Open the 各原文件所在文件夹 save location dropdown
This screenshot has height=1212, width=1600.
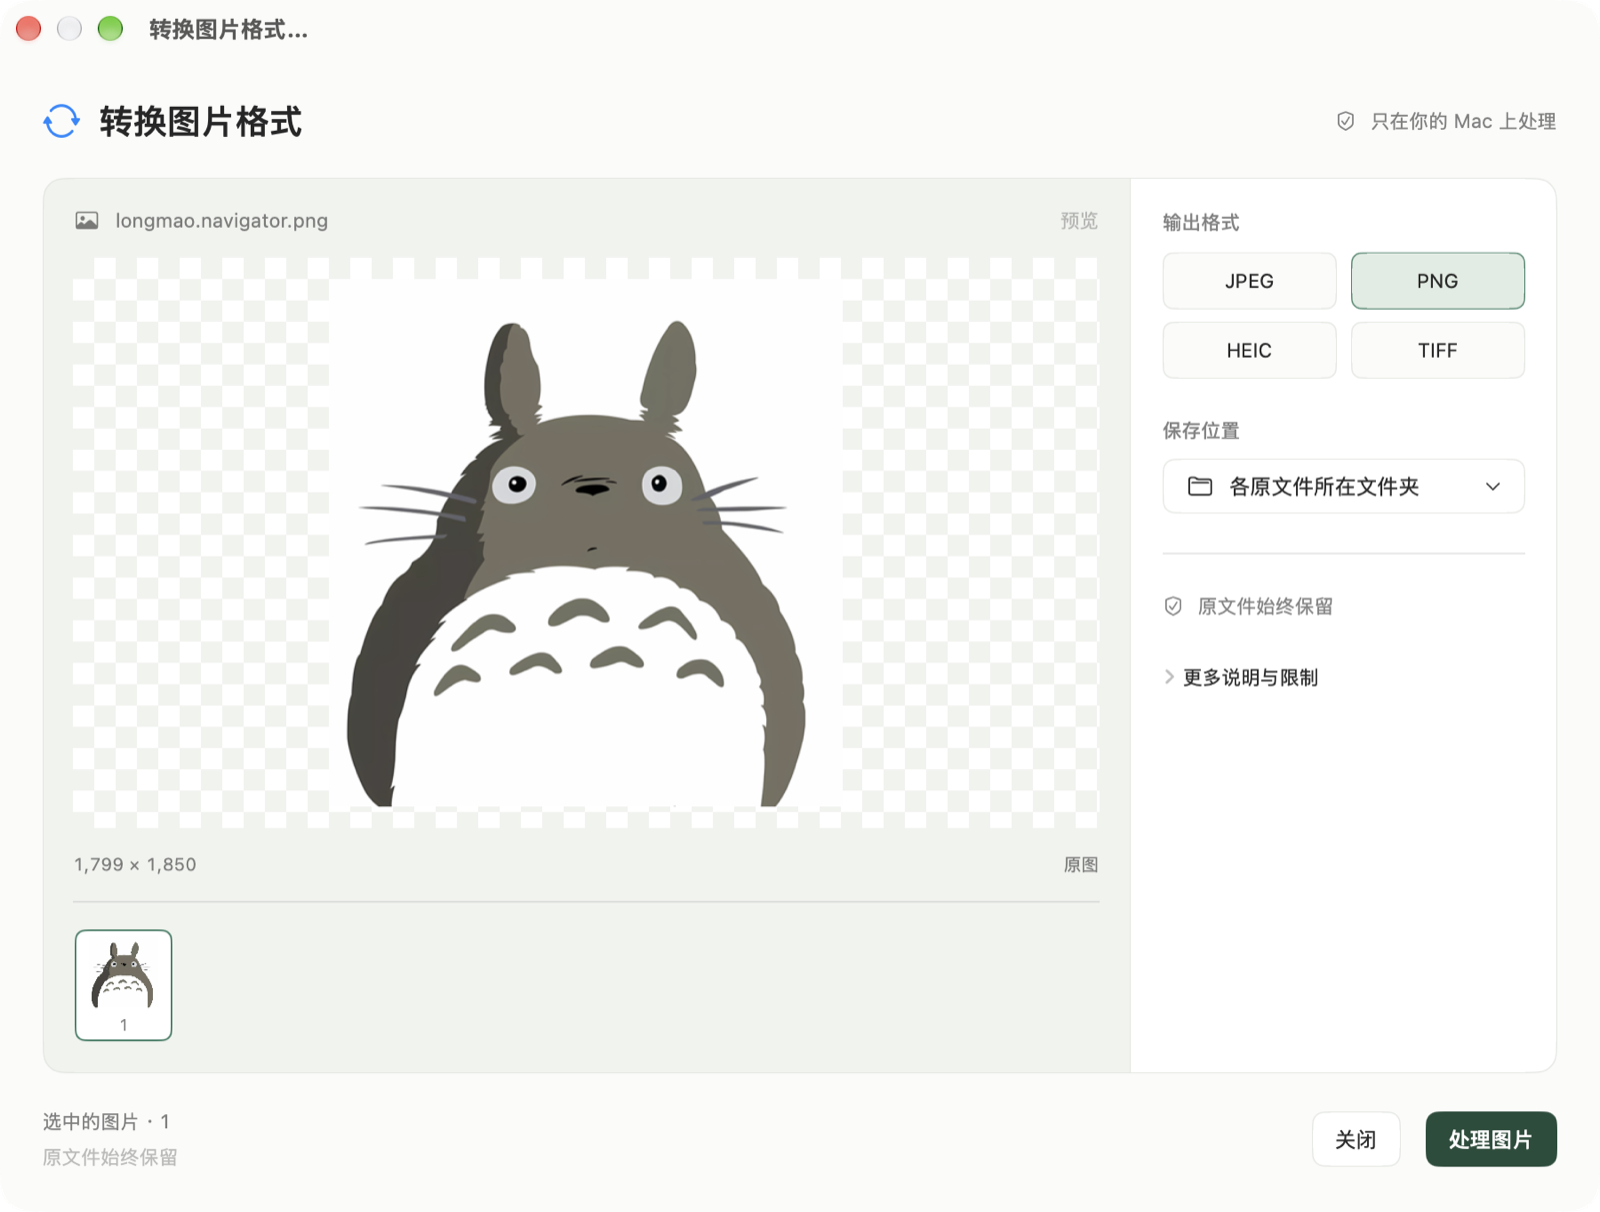click(1343, 487)
